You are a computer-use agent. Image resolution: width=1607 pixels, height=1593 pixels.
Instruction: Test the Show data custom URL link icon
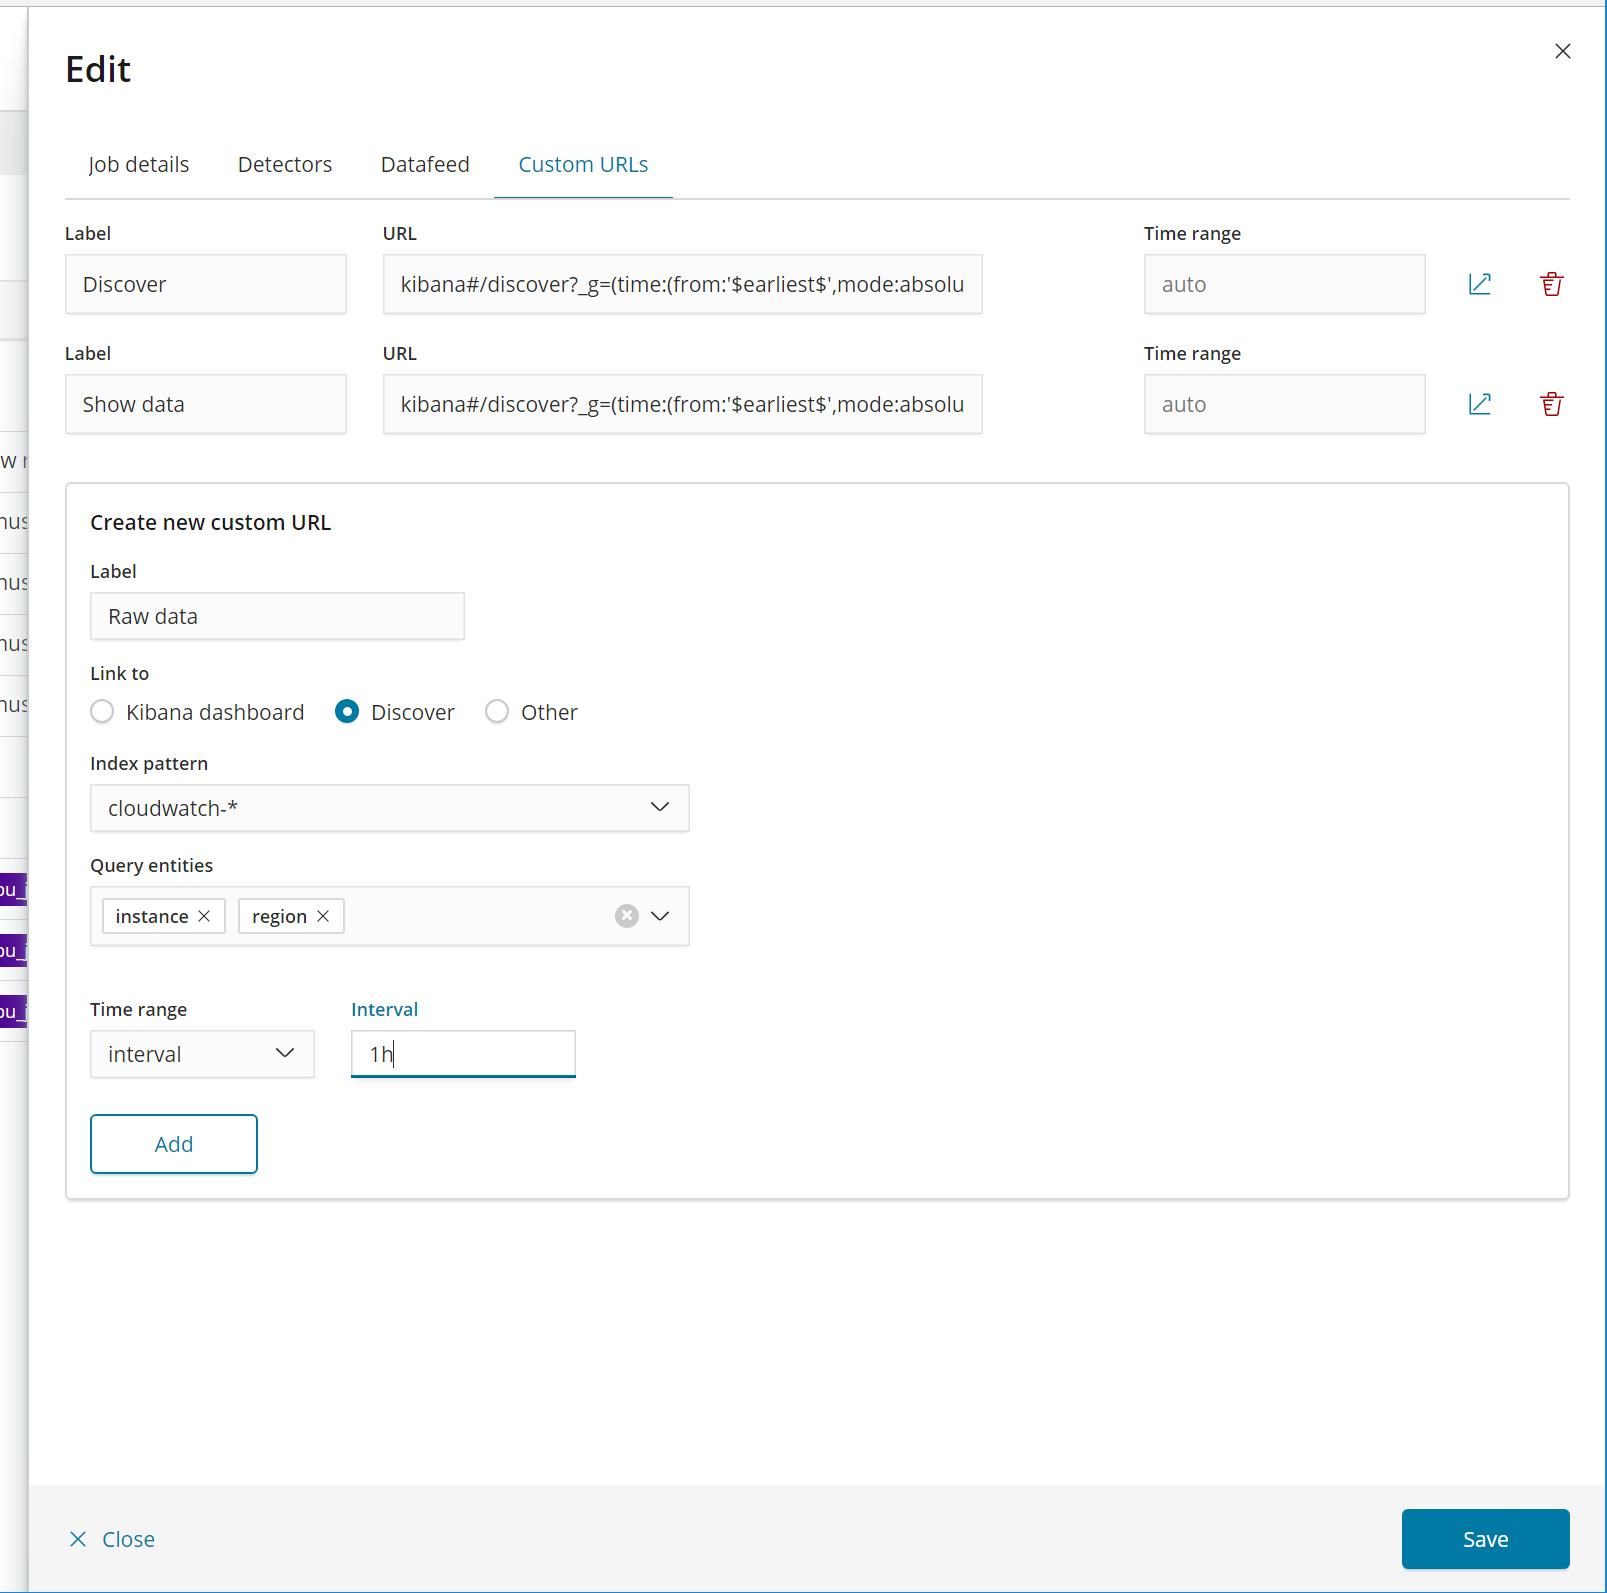(1480, 404)
